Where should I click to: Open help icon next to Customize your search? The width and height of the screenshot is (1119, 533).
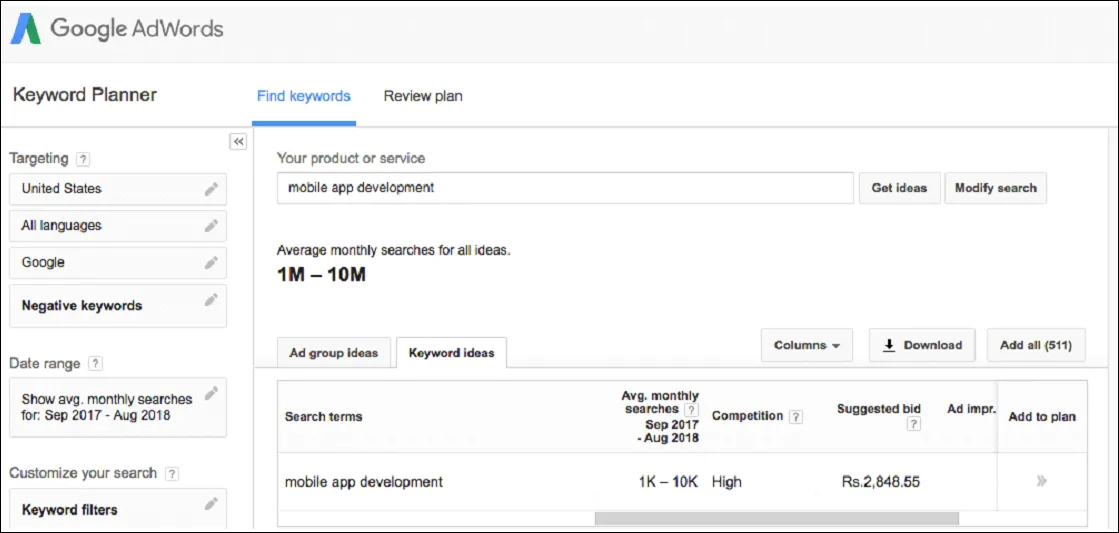[171, 473]
